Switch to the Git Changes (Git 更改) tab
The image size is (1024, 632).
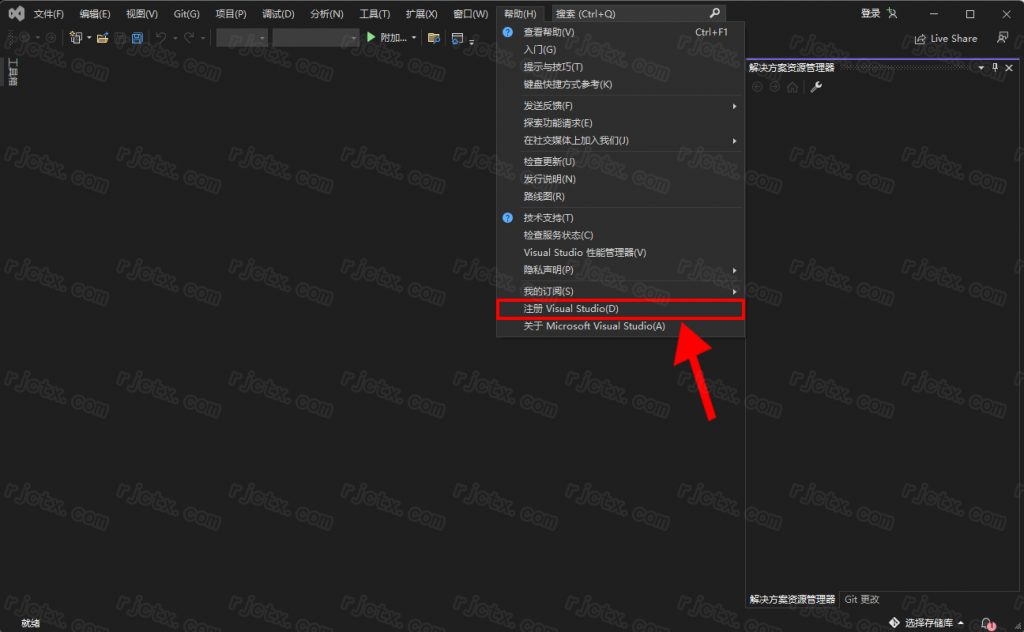(x=861, y=599)
